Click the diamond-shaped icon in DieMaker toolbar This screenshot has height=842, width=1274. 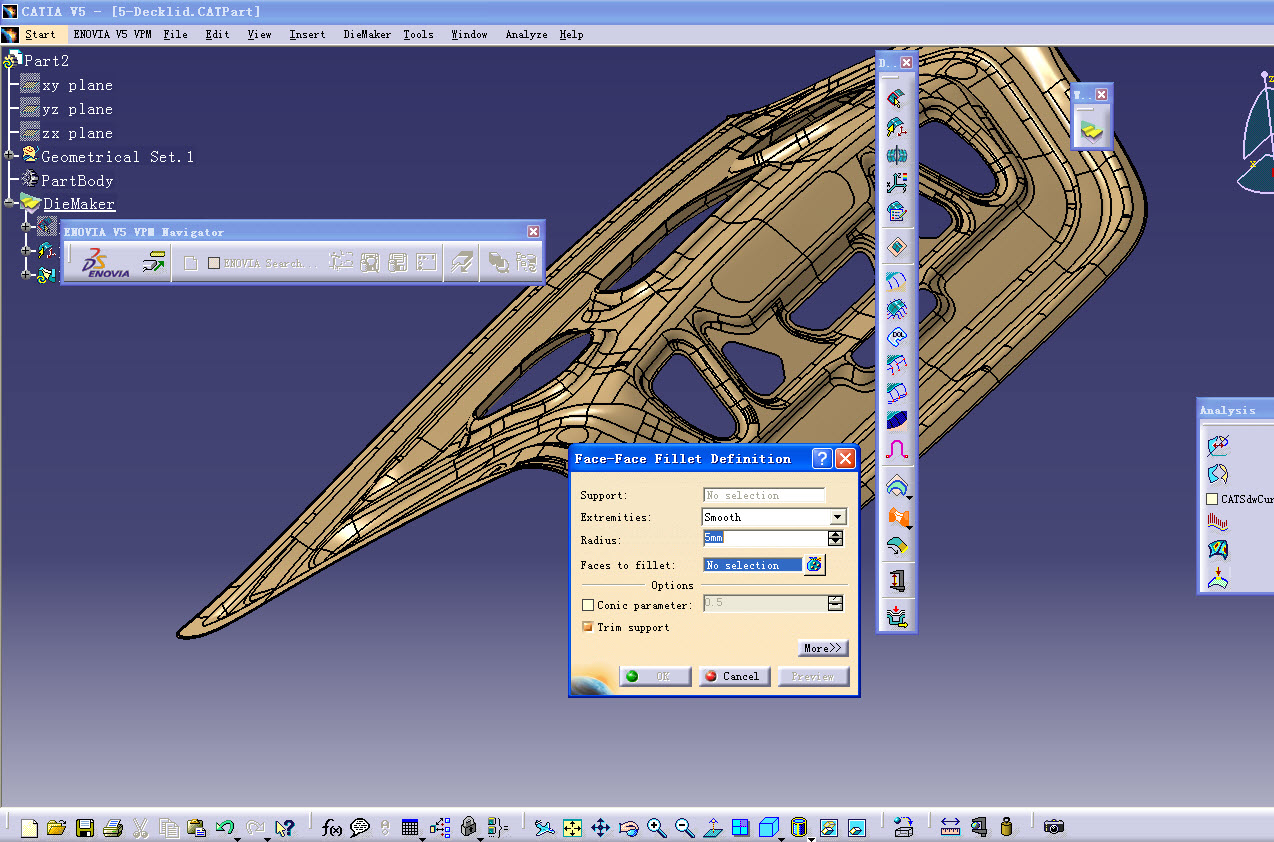[x=896, y=246]
